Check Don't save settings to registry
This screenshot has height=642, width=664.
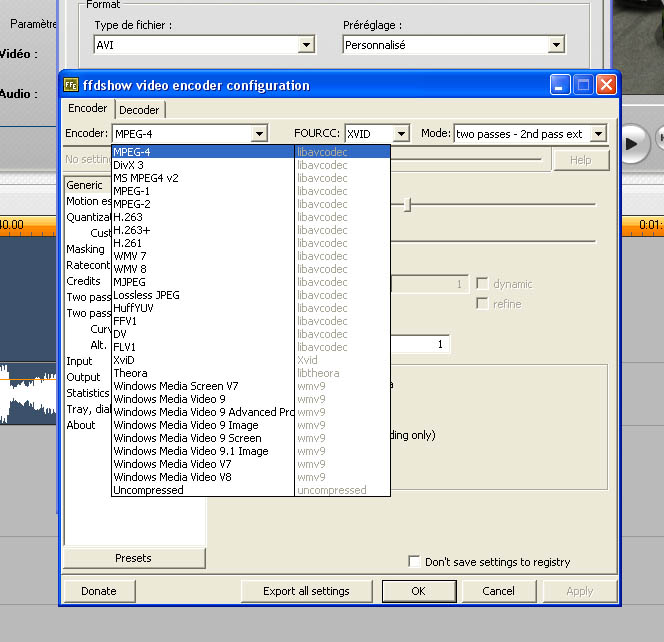click(x=414, y=561)
